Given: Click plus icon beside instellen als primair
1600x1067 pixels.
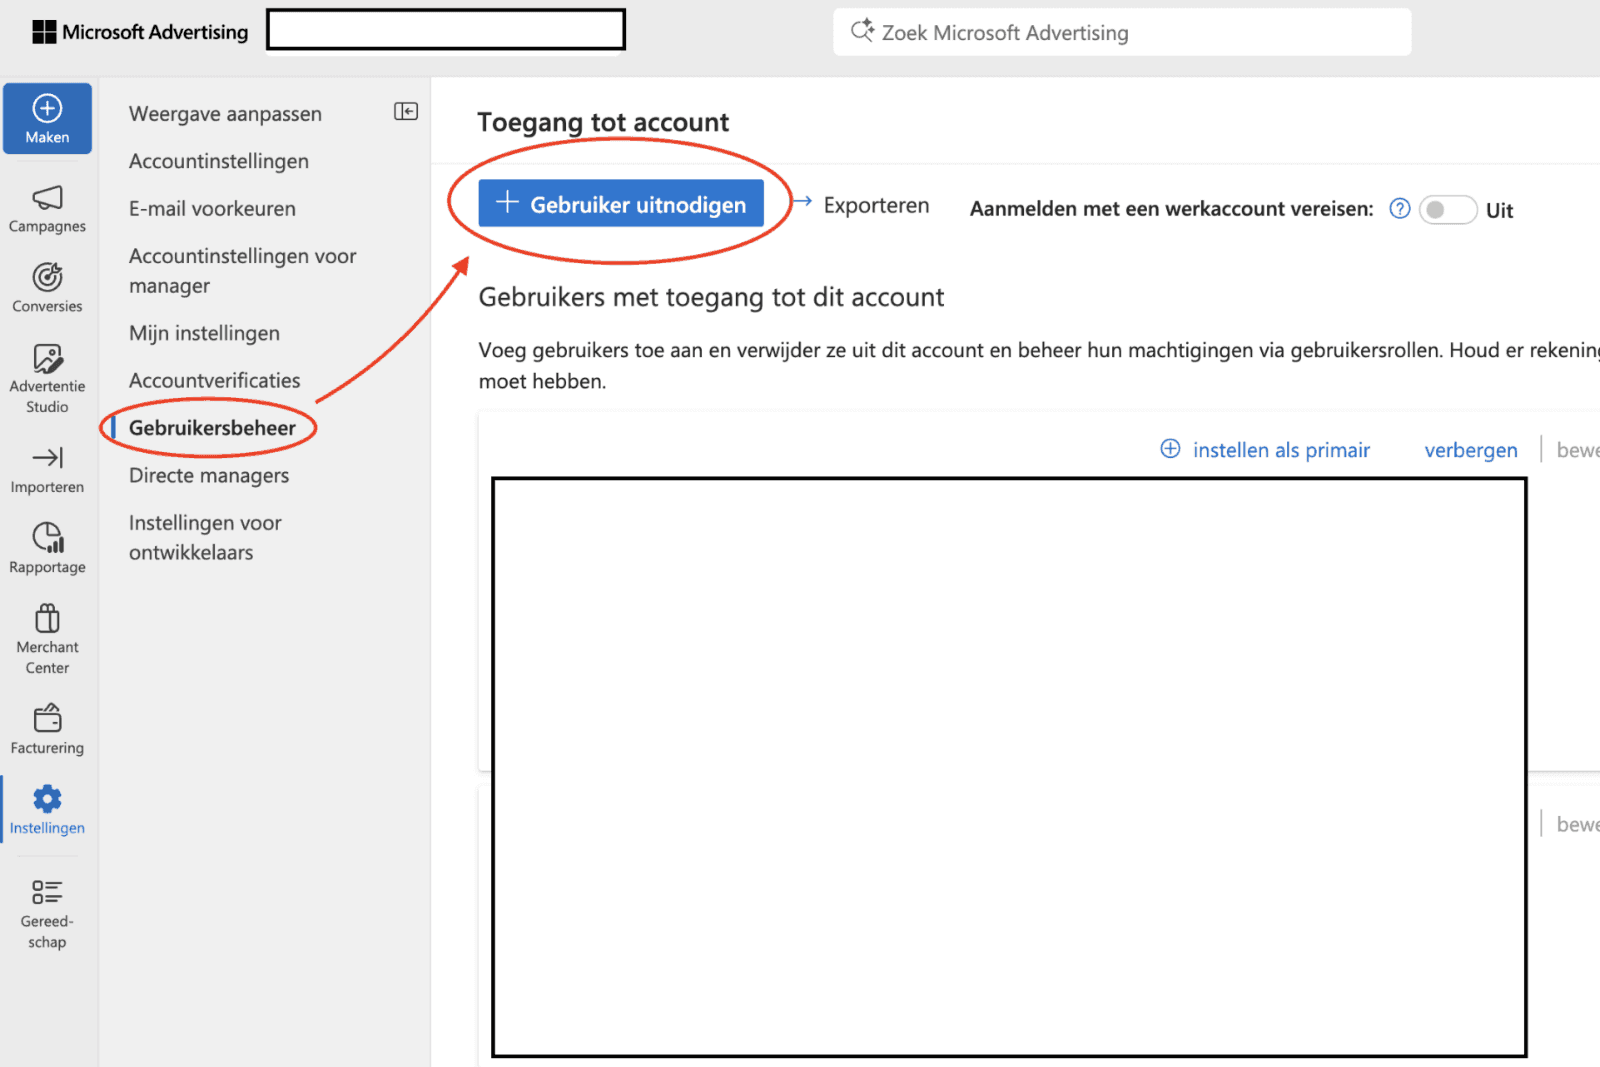Looking at the screenshot, I should [1170, 449].
